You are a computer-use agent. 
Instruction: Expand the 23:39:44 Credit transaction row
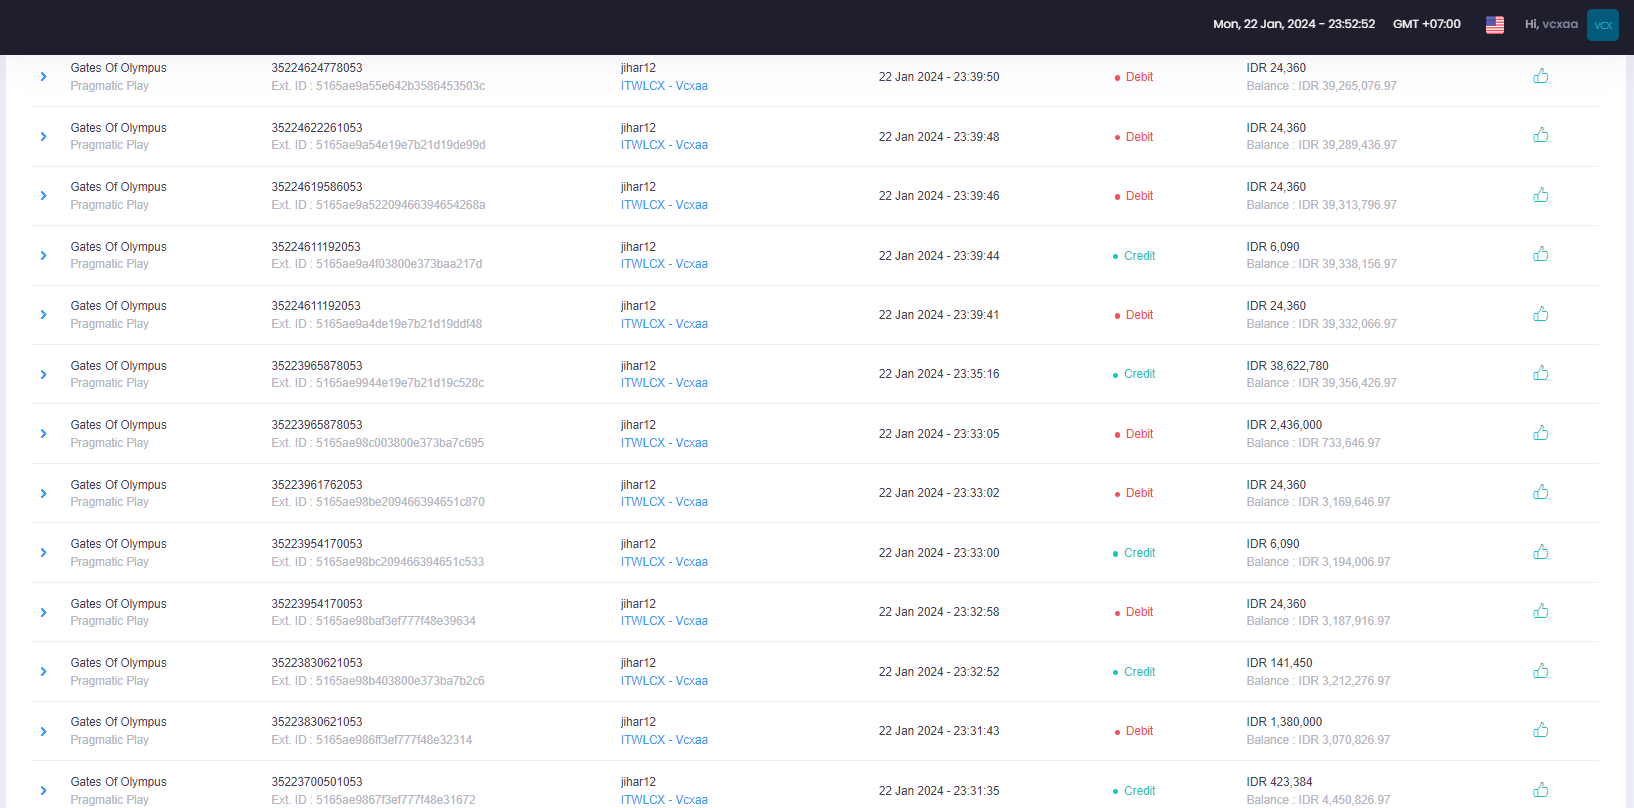tap(43, 255)
